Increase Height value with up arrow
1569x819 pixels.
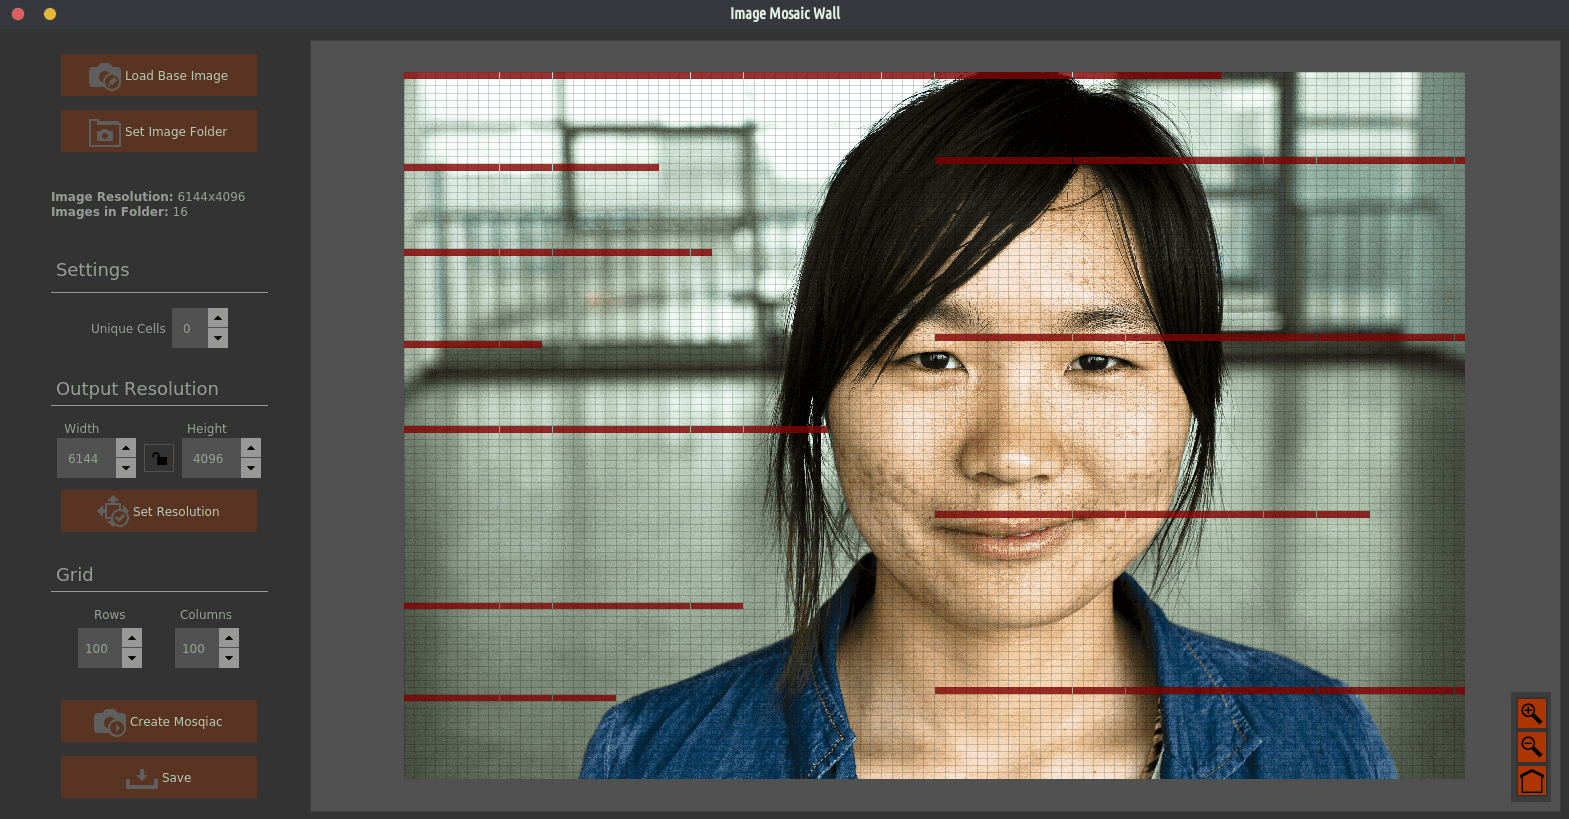pos(251,448)
